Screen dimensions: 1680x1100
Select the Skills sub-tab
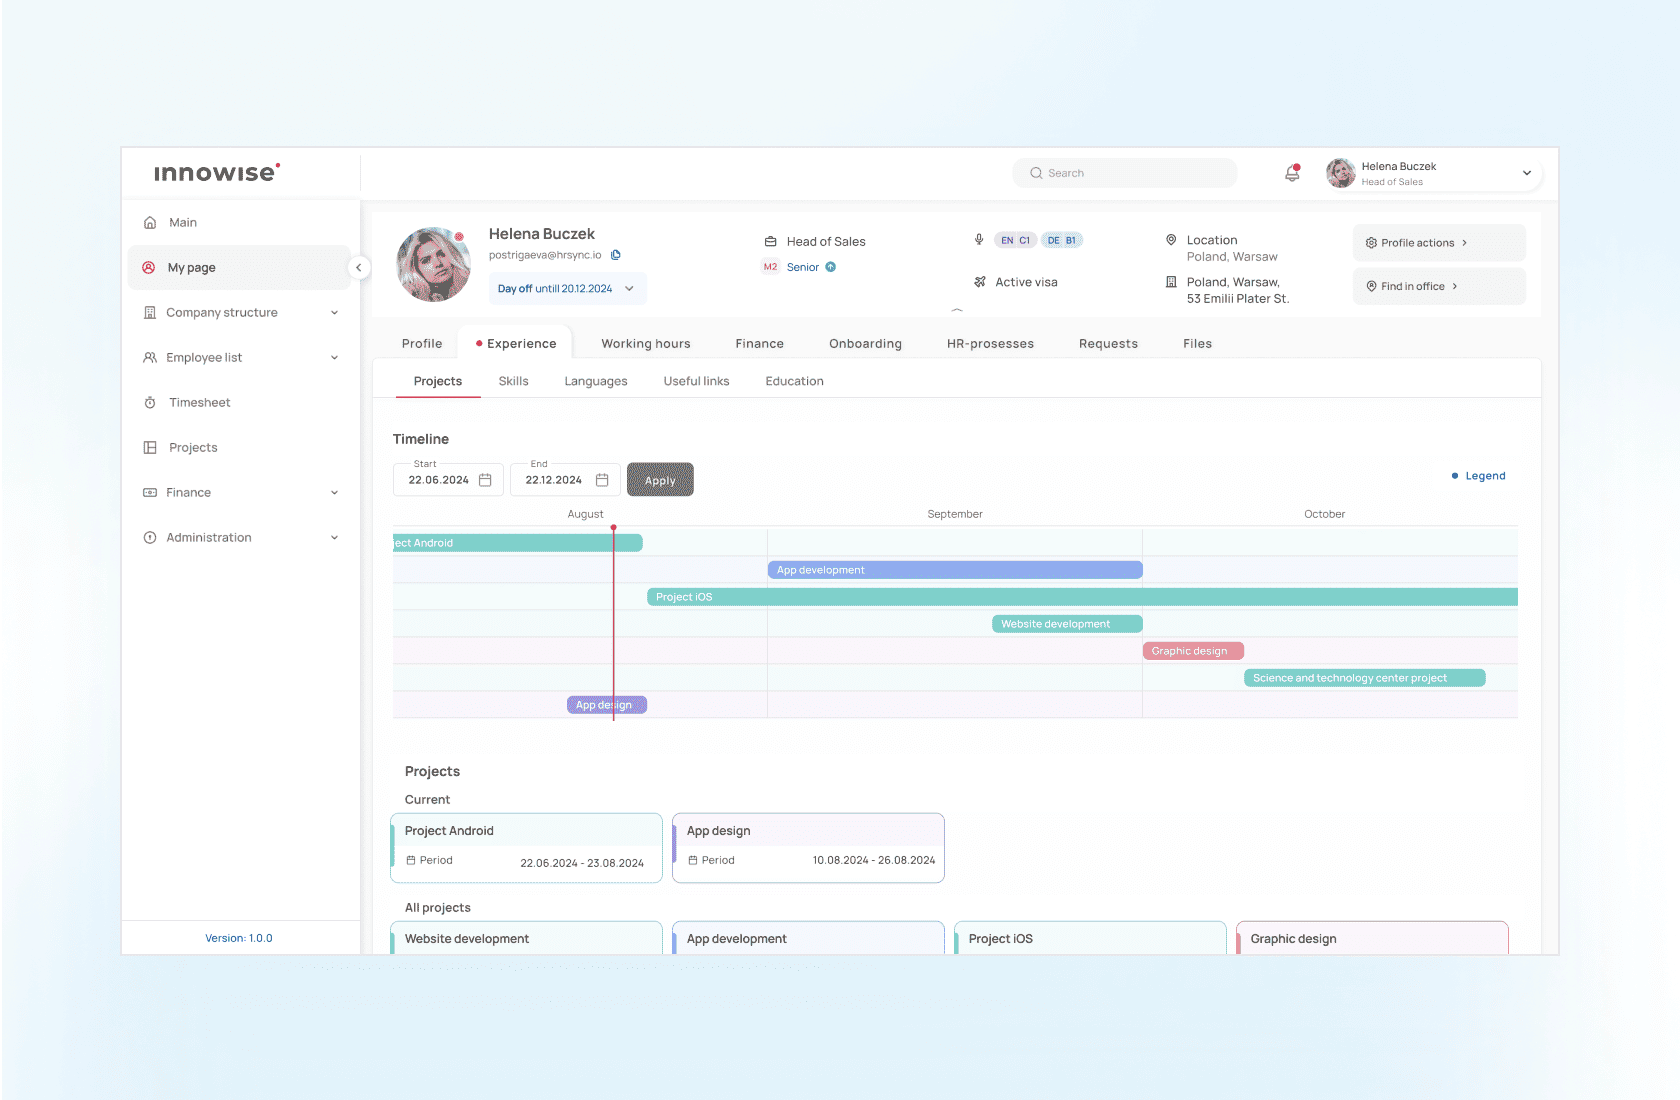(513, 381)
